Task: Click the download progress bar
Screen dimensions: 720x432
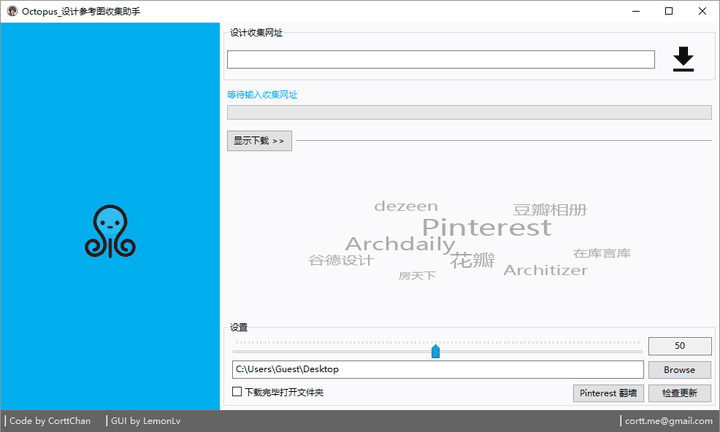Action: (x=469, y=112)
